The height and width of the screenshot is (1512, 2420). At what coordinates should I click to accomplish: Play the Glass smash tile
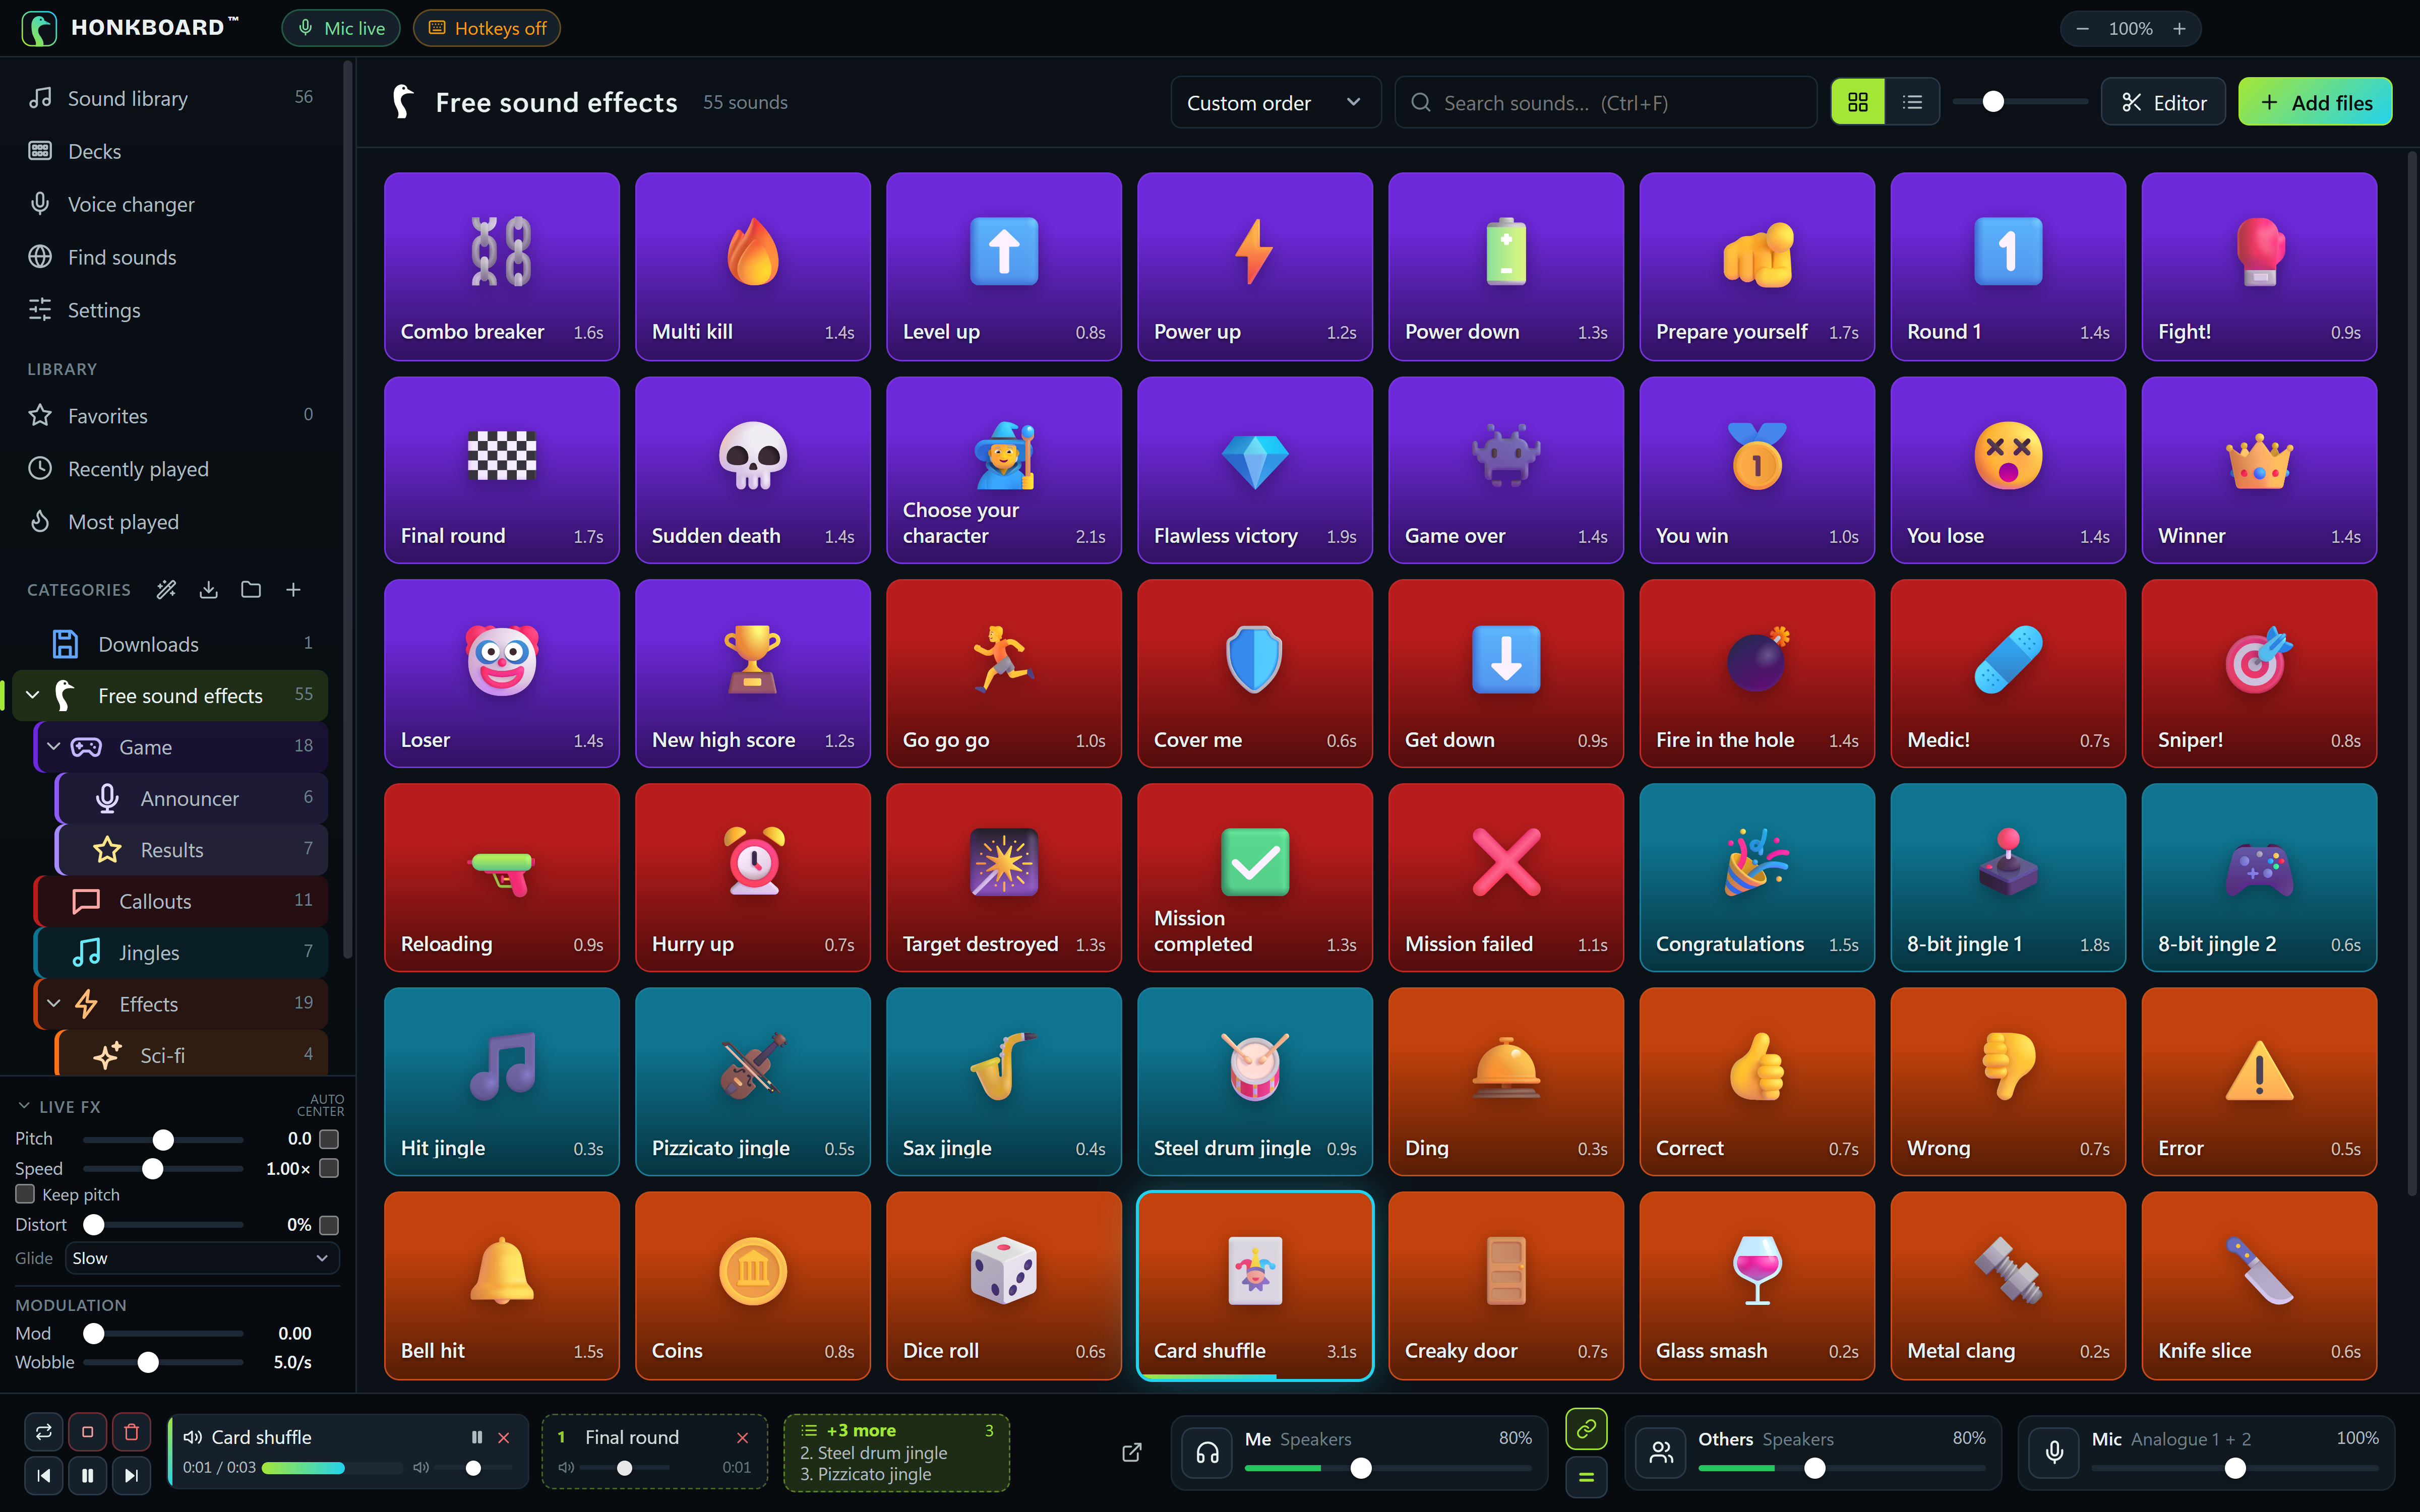[1757, 1285]
